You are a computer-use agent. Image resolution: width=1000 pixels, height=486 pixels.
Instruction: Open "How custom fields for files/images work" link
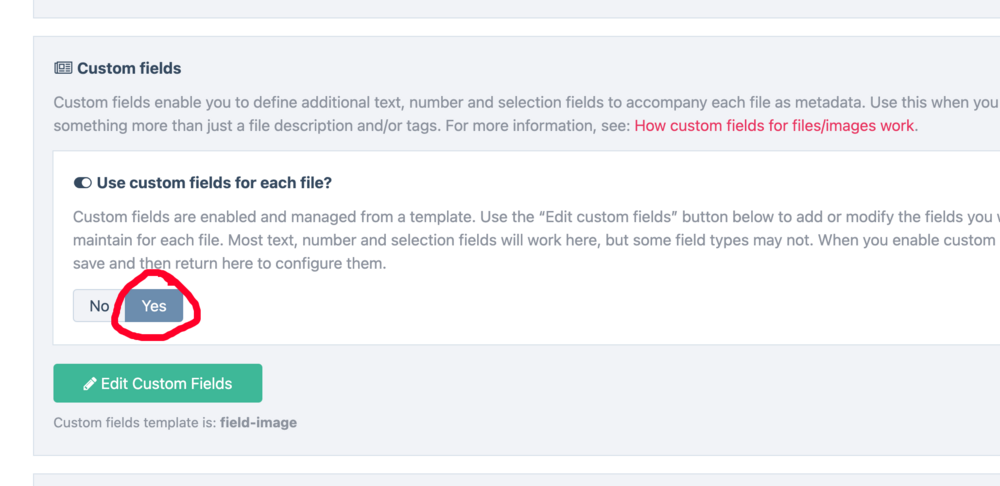pyautogui.click(x=774, y=126)
